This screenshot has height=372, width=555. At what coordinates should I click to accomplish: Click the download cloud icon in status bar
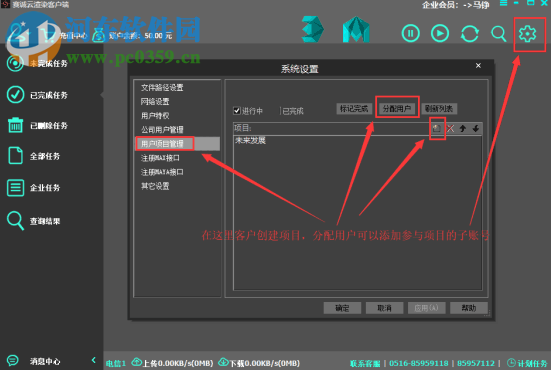(223, 362)
